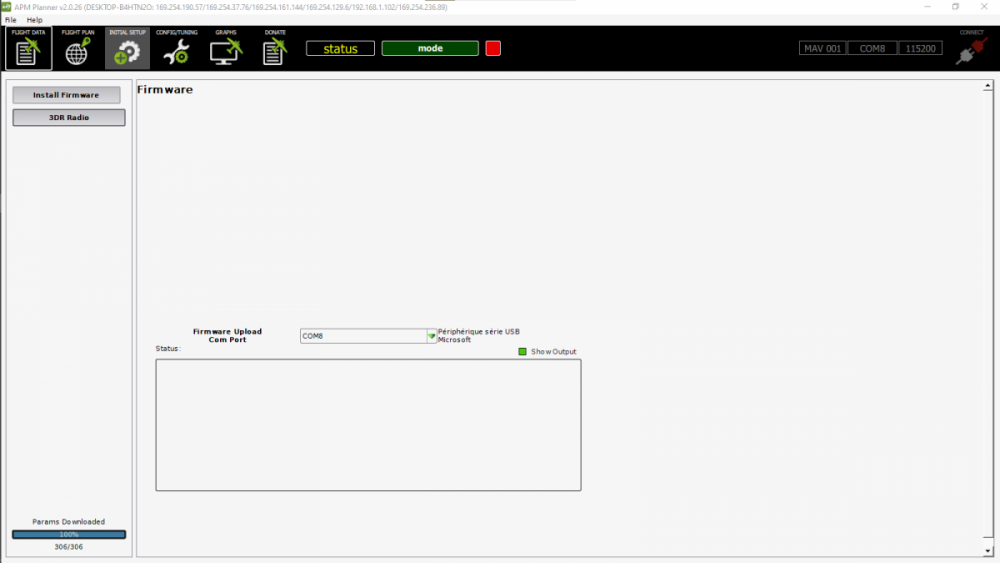Click the Params Downloaded progress bar
Image resolution: width=1000 pixels, height=563 pixels.
point(69,534)
